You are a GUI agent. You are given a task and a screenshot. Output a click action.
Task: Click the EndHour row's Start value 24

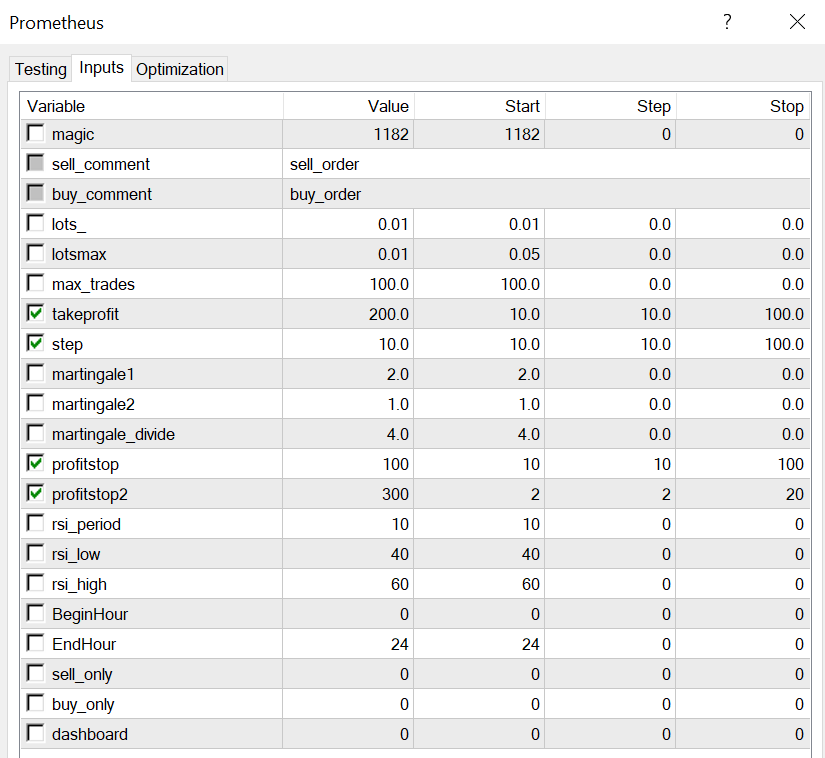click(479, 644)
